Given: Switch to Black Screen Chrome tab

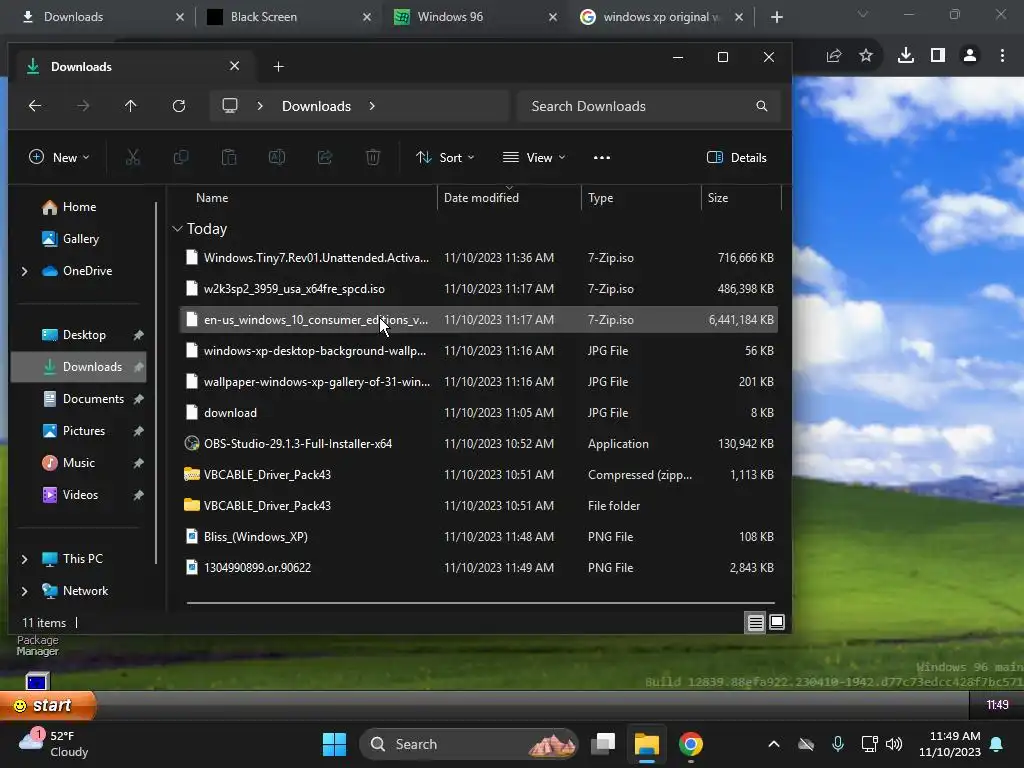Looking at the screenshot, I should [289, 17].
